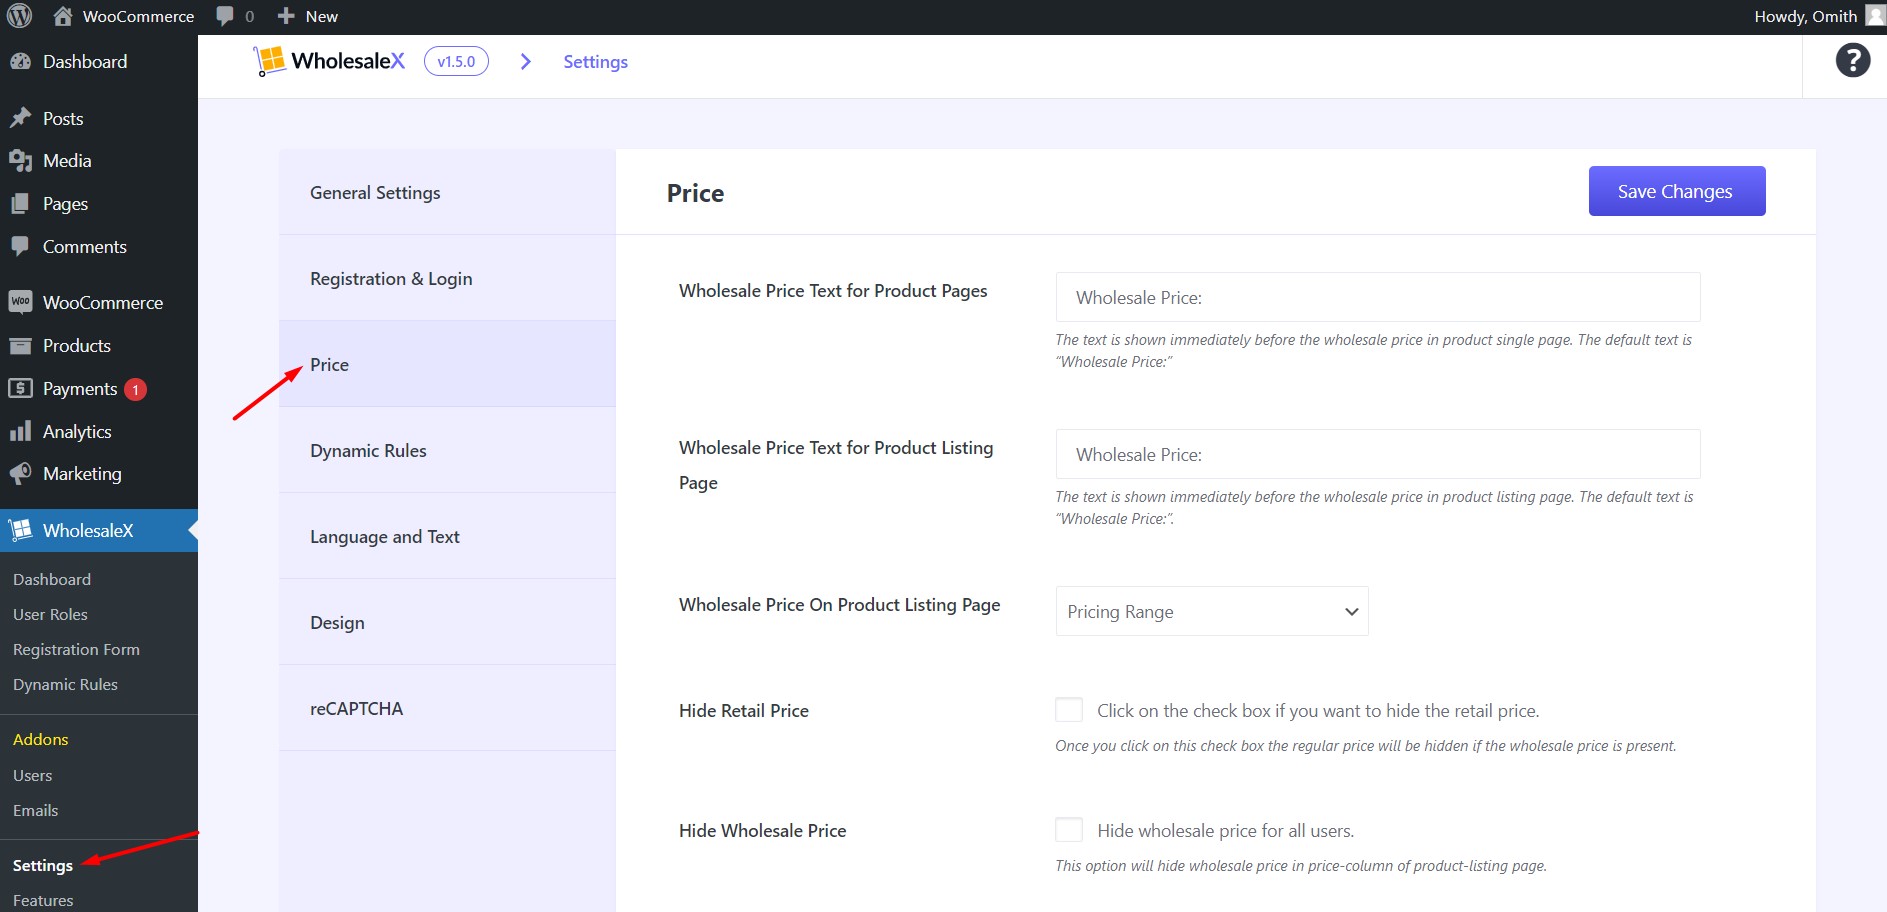Open the Dynamic Rules settings tab
This screenshot has width=1887, height=912.
click(447, 450)
